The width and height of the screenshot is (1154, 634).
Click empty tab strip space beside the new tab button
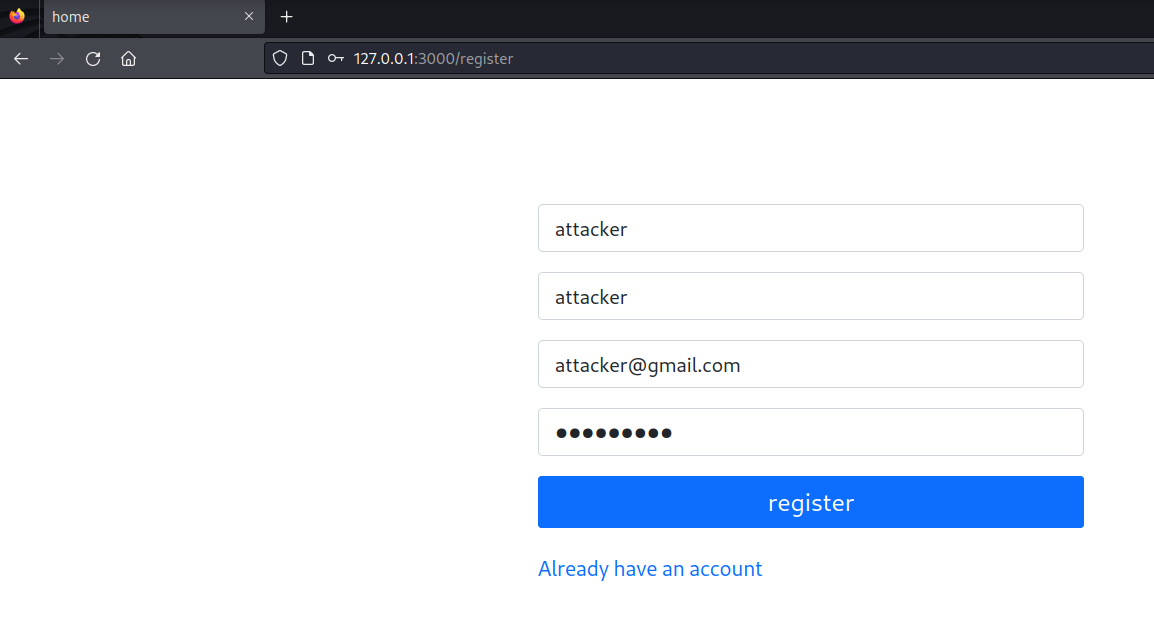pyautogui.click(x=700, y=16)
